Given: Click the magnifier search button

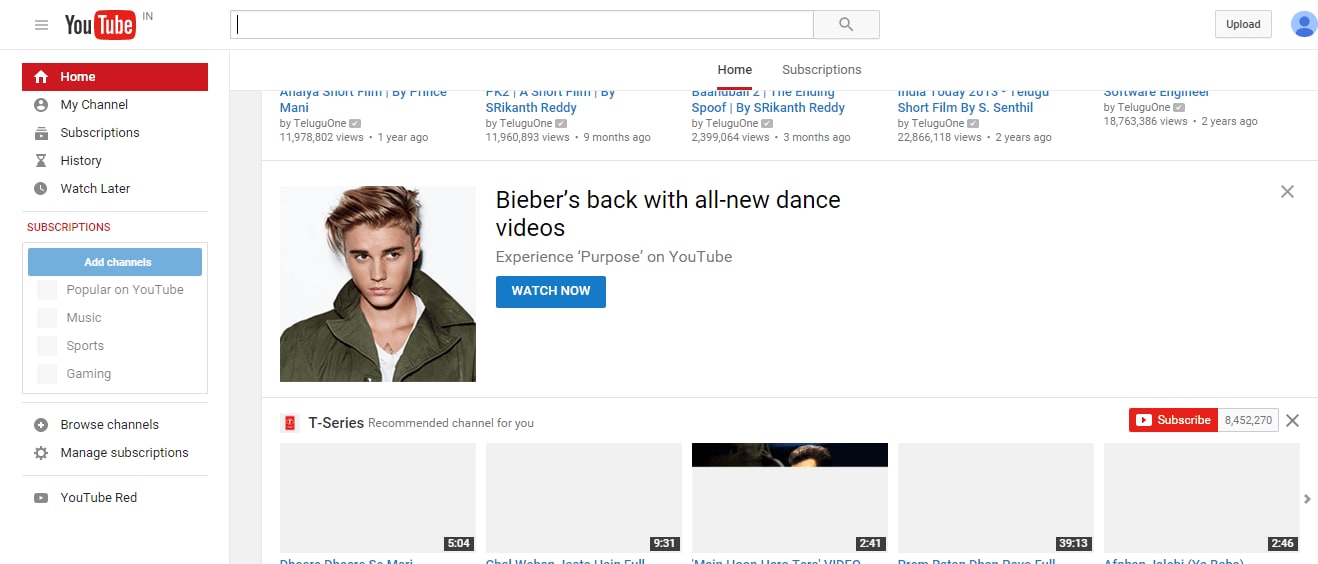Looking at the screenshot, I should pyautogui.click(x=846, y=25).
